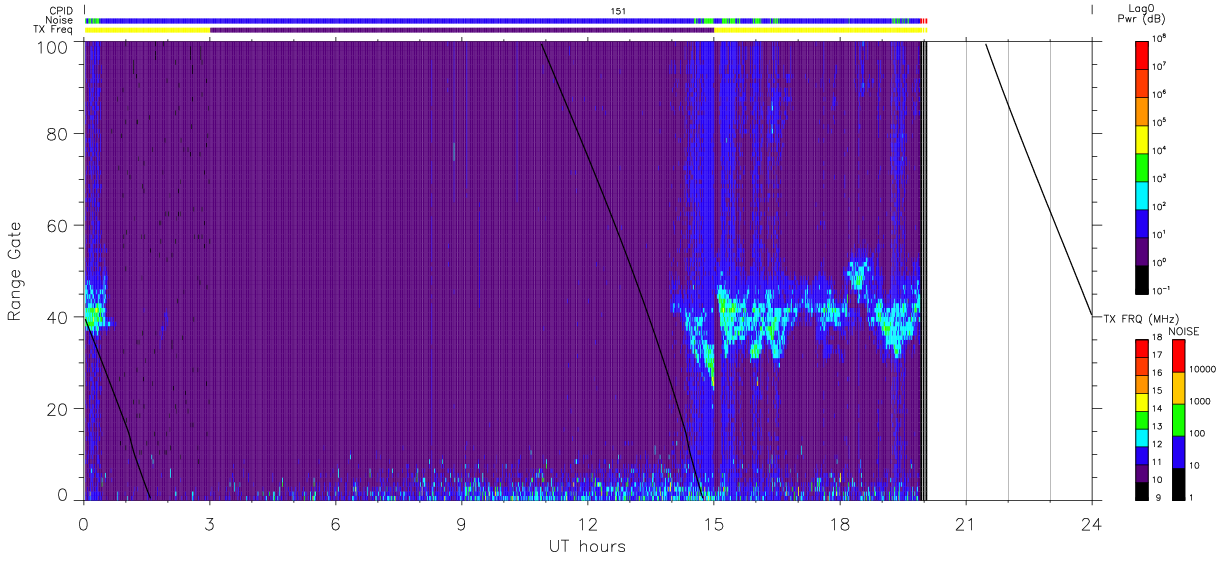The width and height of the screenshot is (1228, 567).
Task: Click the CPID label at top left
Action: point(62,11)
